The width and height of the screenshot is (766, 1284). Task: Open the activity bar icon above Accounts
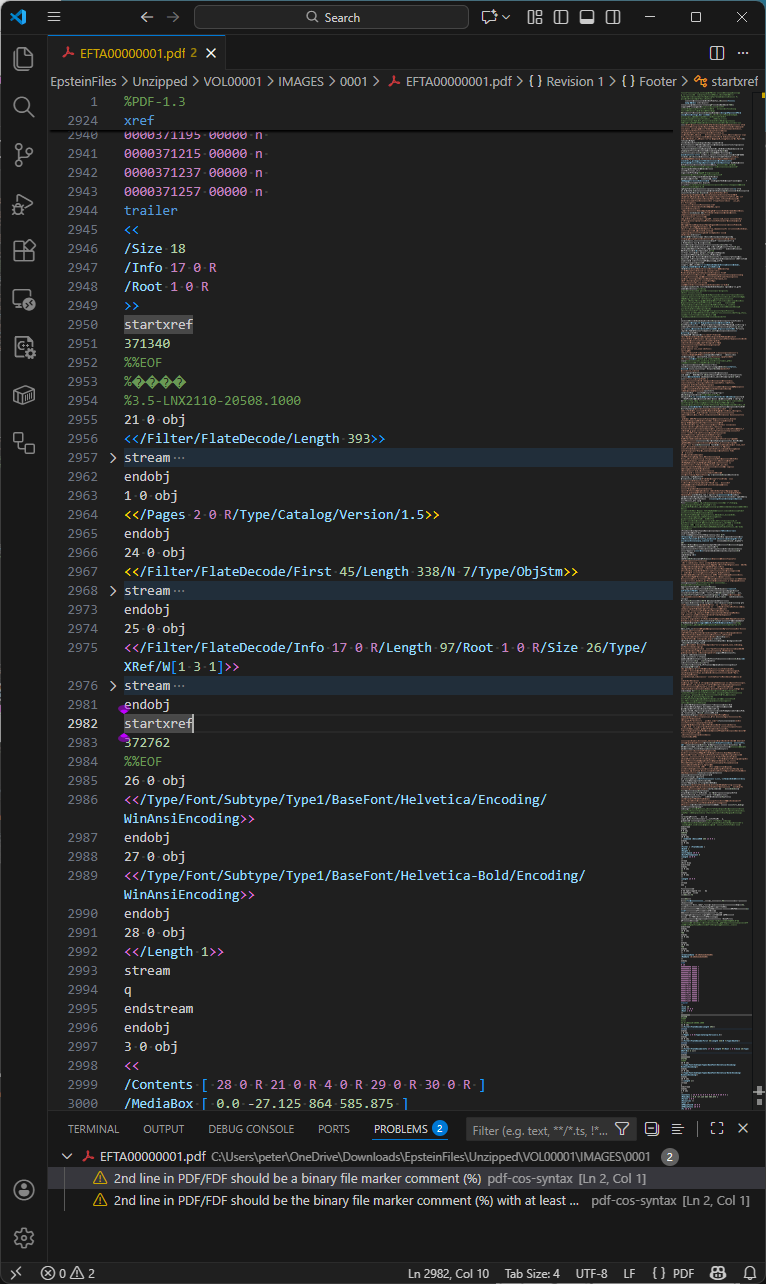(24, 442)
